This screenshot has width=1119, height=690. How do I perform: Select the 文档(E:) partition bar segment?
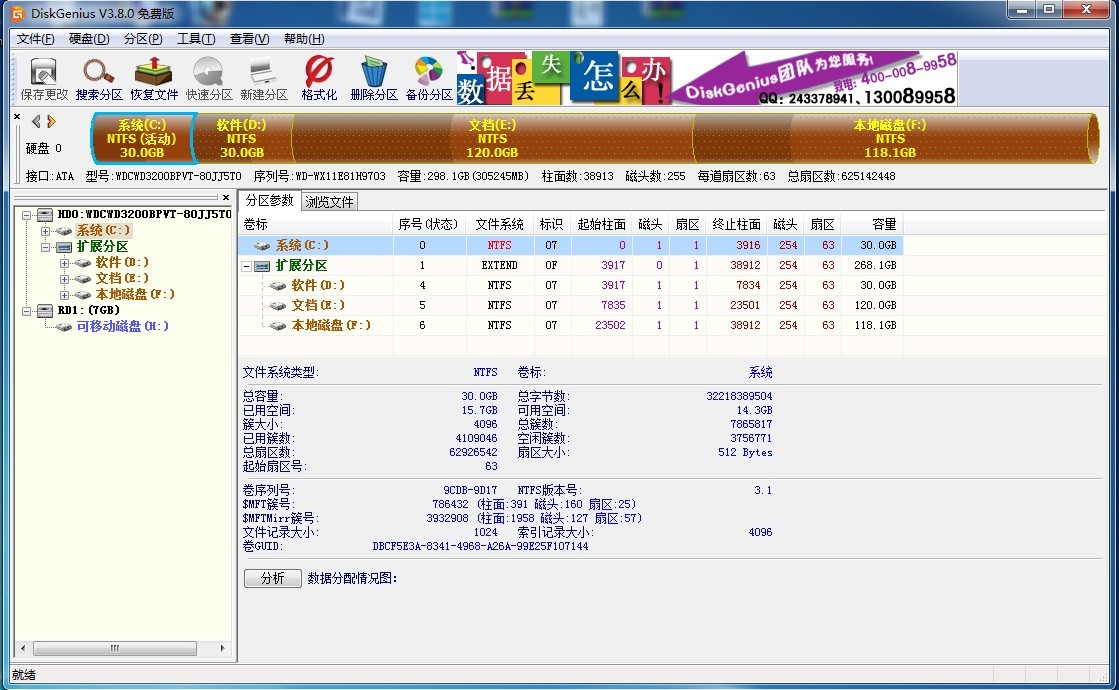(x=492, y=139)
